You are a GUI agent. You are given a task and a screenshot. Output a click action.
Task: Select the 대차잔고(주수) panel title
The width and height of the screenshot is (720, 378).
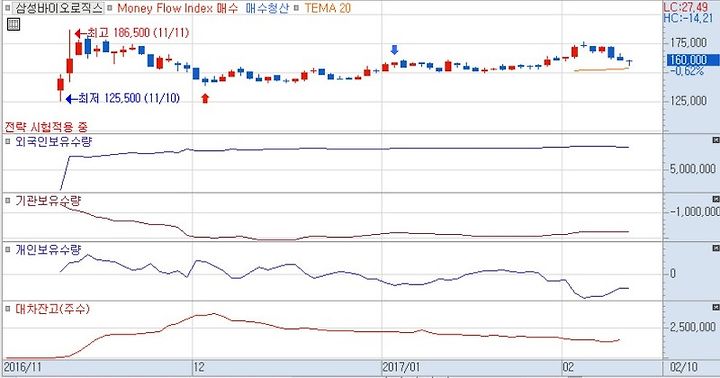[52, 309]
